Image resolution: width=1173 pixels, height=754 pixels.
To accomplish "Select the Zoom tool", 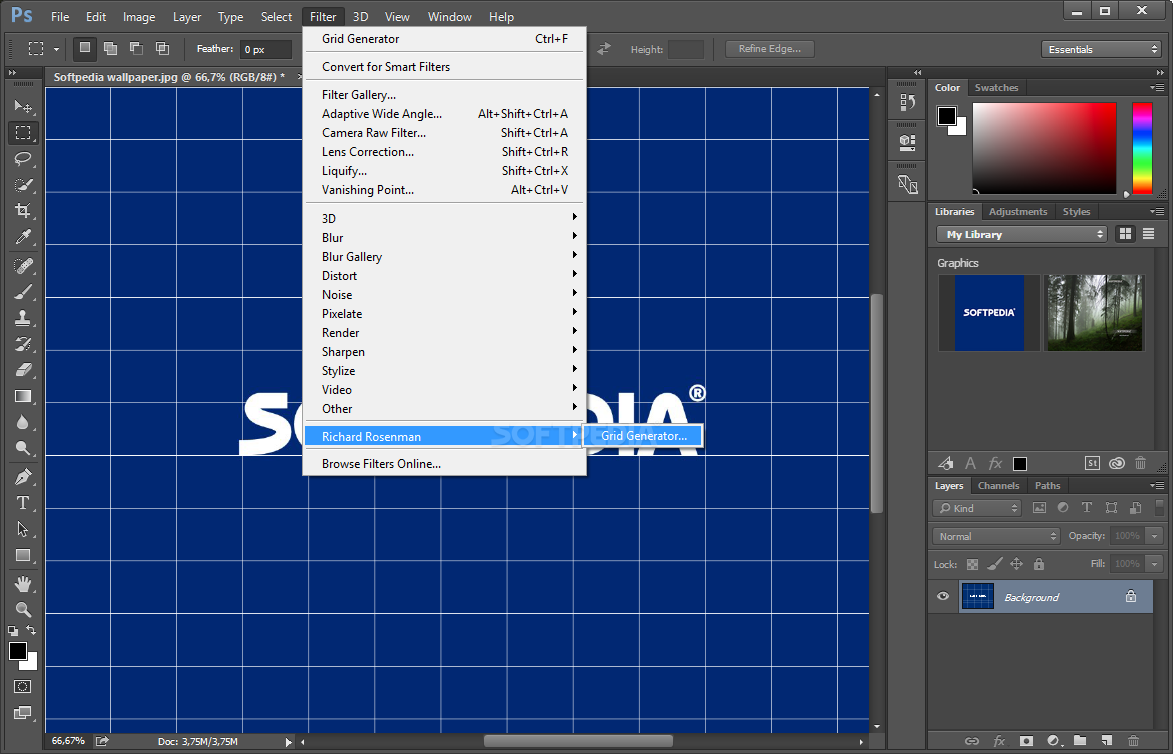I will click(x=23, y=610).
